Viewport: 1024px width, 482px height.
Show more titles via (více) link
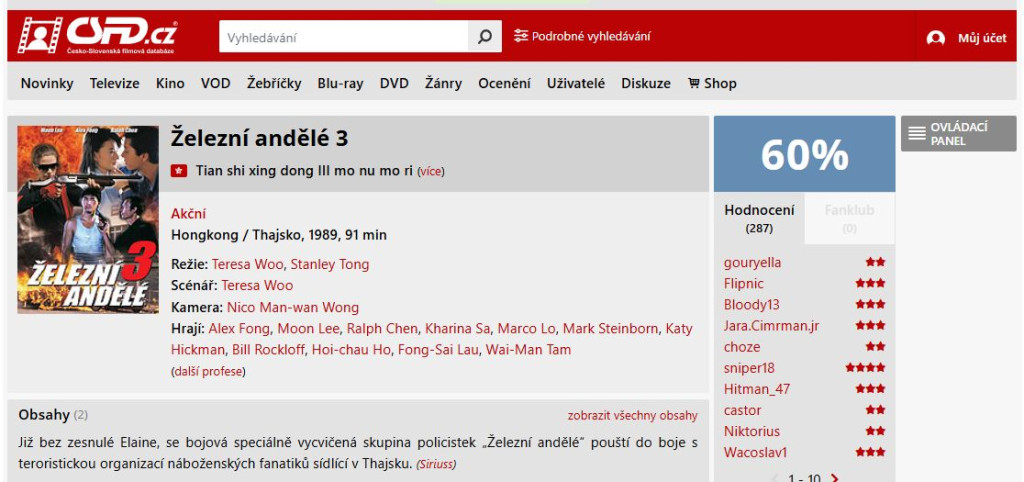click(x=431, y=171)
